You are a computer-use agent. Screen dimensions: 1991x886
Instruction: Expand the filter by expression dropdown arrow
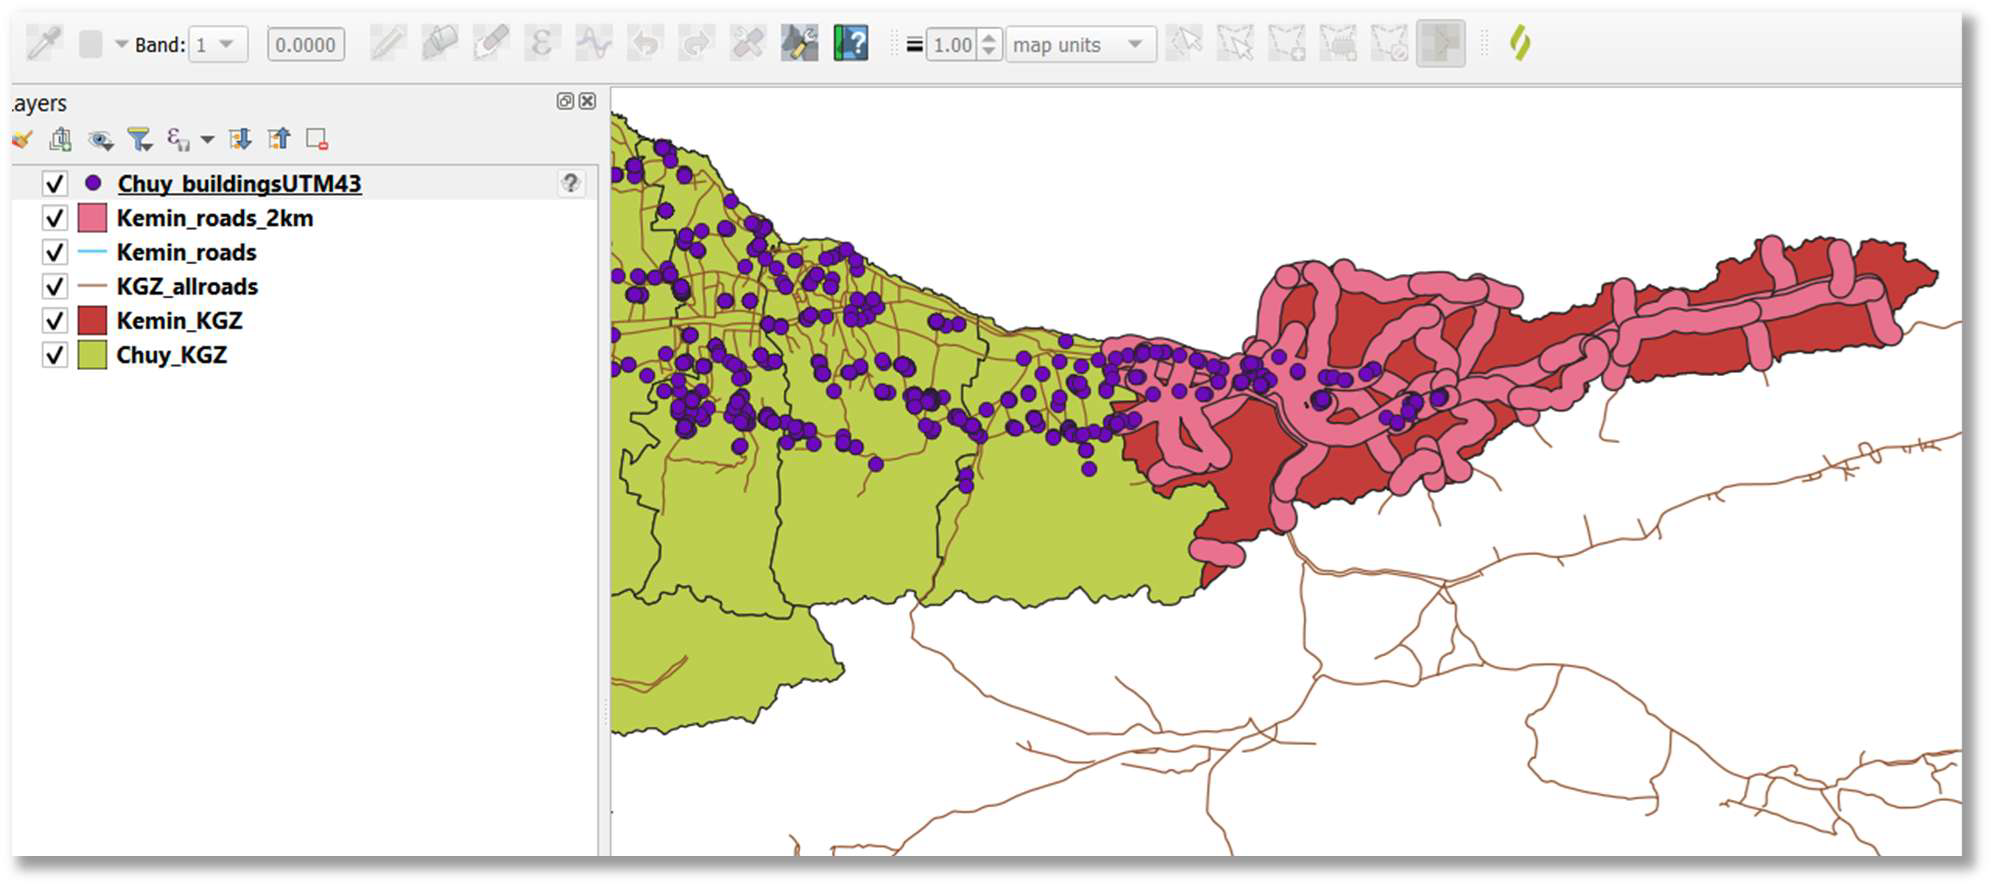tap(207, 140)
